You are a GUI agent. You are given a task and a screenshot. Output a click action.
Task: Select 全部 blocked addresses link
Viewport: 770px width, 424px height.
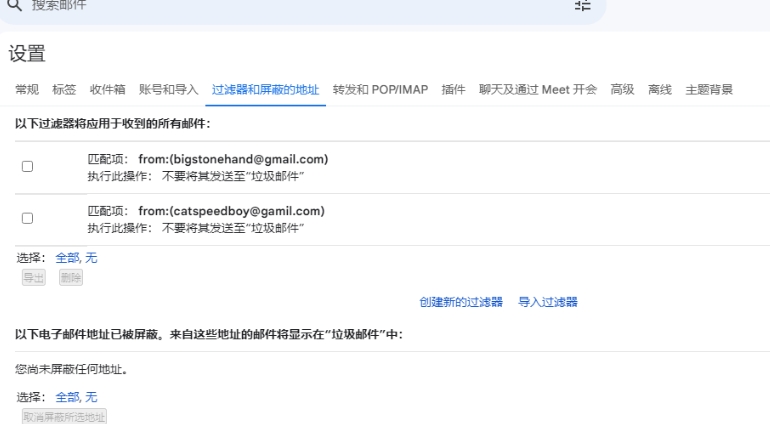(67, 397)
